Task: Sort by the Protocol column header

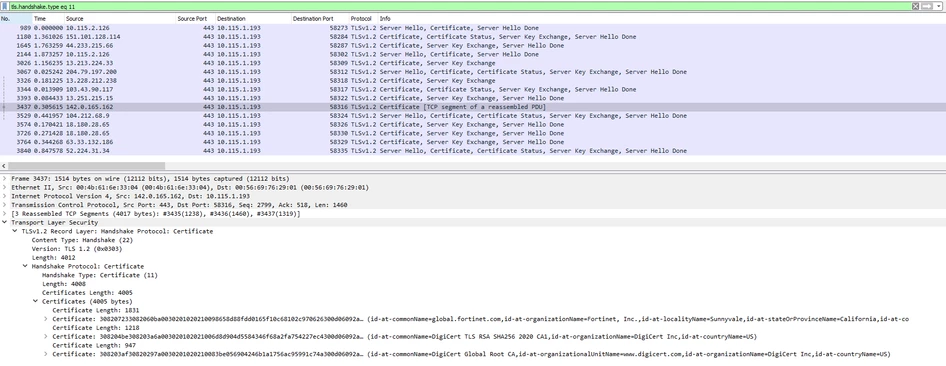Action: click(x=363, y=19)
